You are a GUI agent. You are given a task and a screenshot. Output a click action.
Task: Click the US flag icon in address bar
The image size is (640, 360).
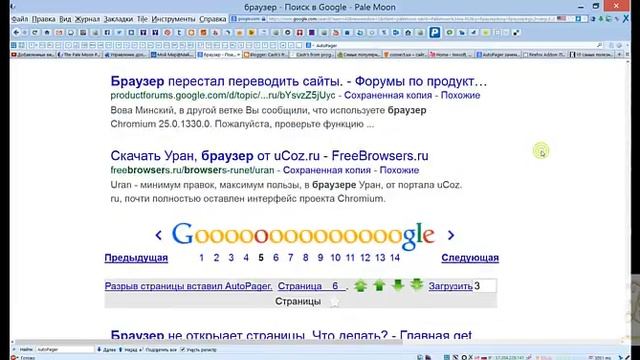561,19
